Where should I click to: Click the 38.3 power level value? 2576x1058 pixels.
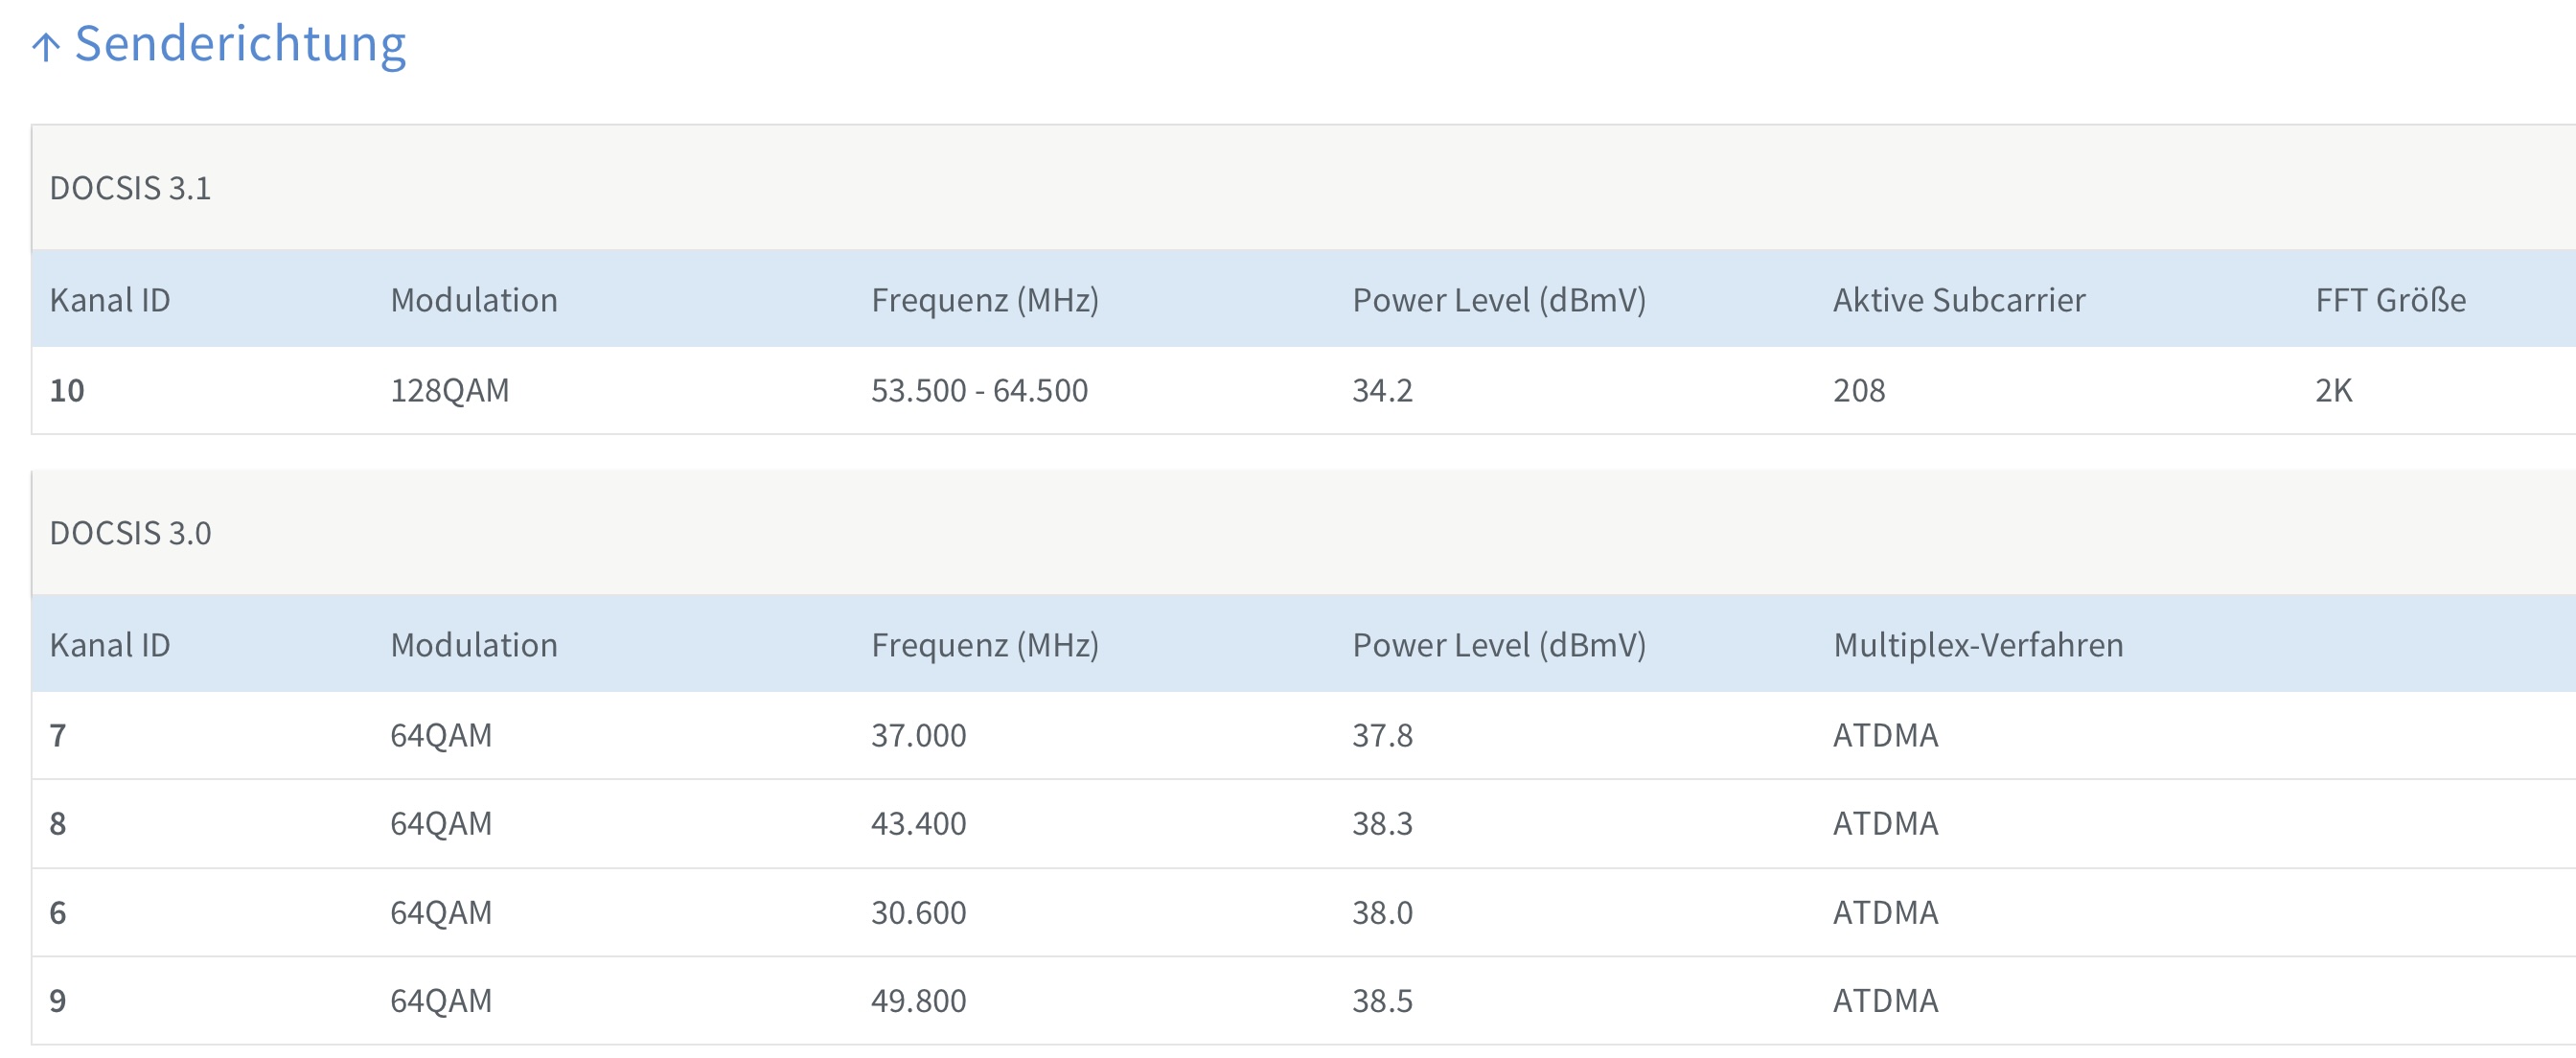(1382, 823)
